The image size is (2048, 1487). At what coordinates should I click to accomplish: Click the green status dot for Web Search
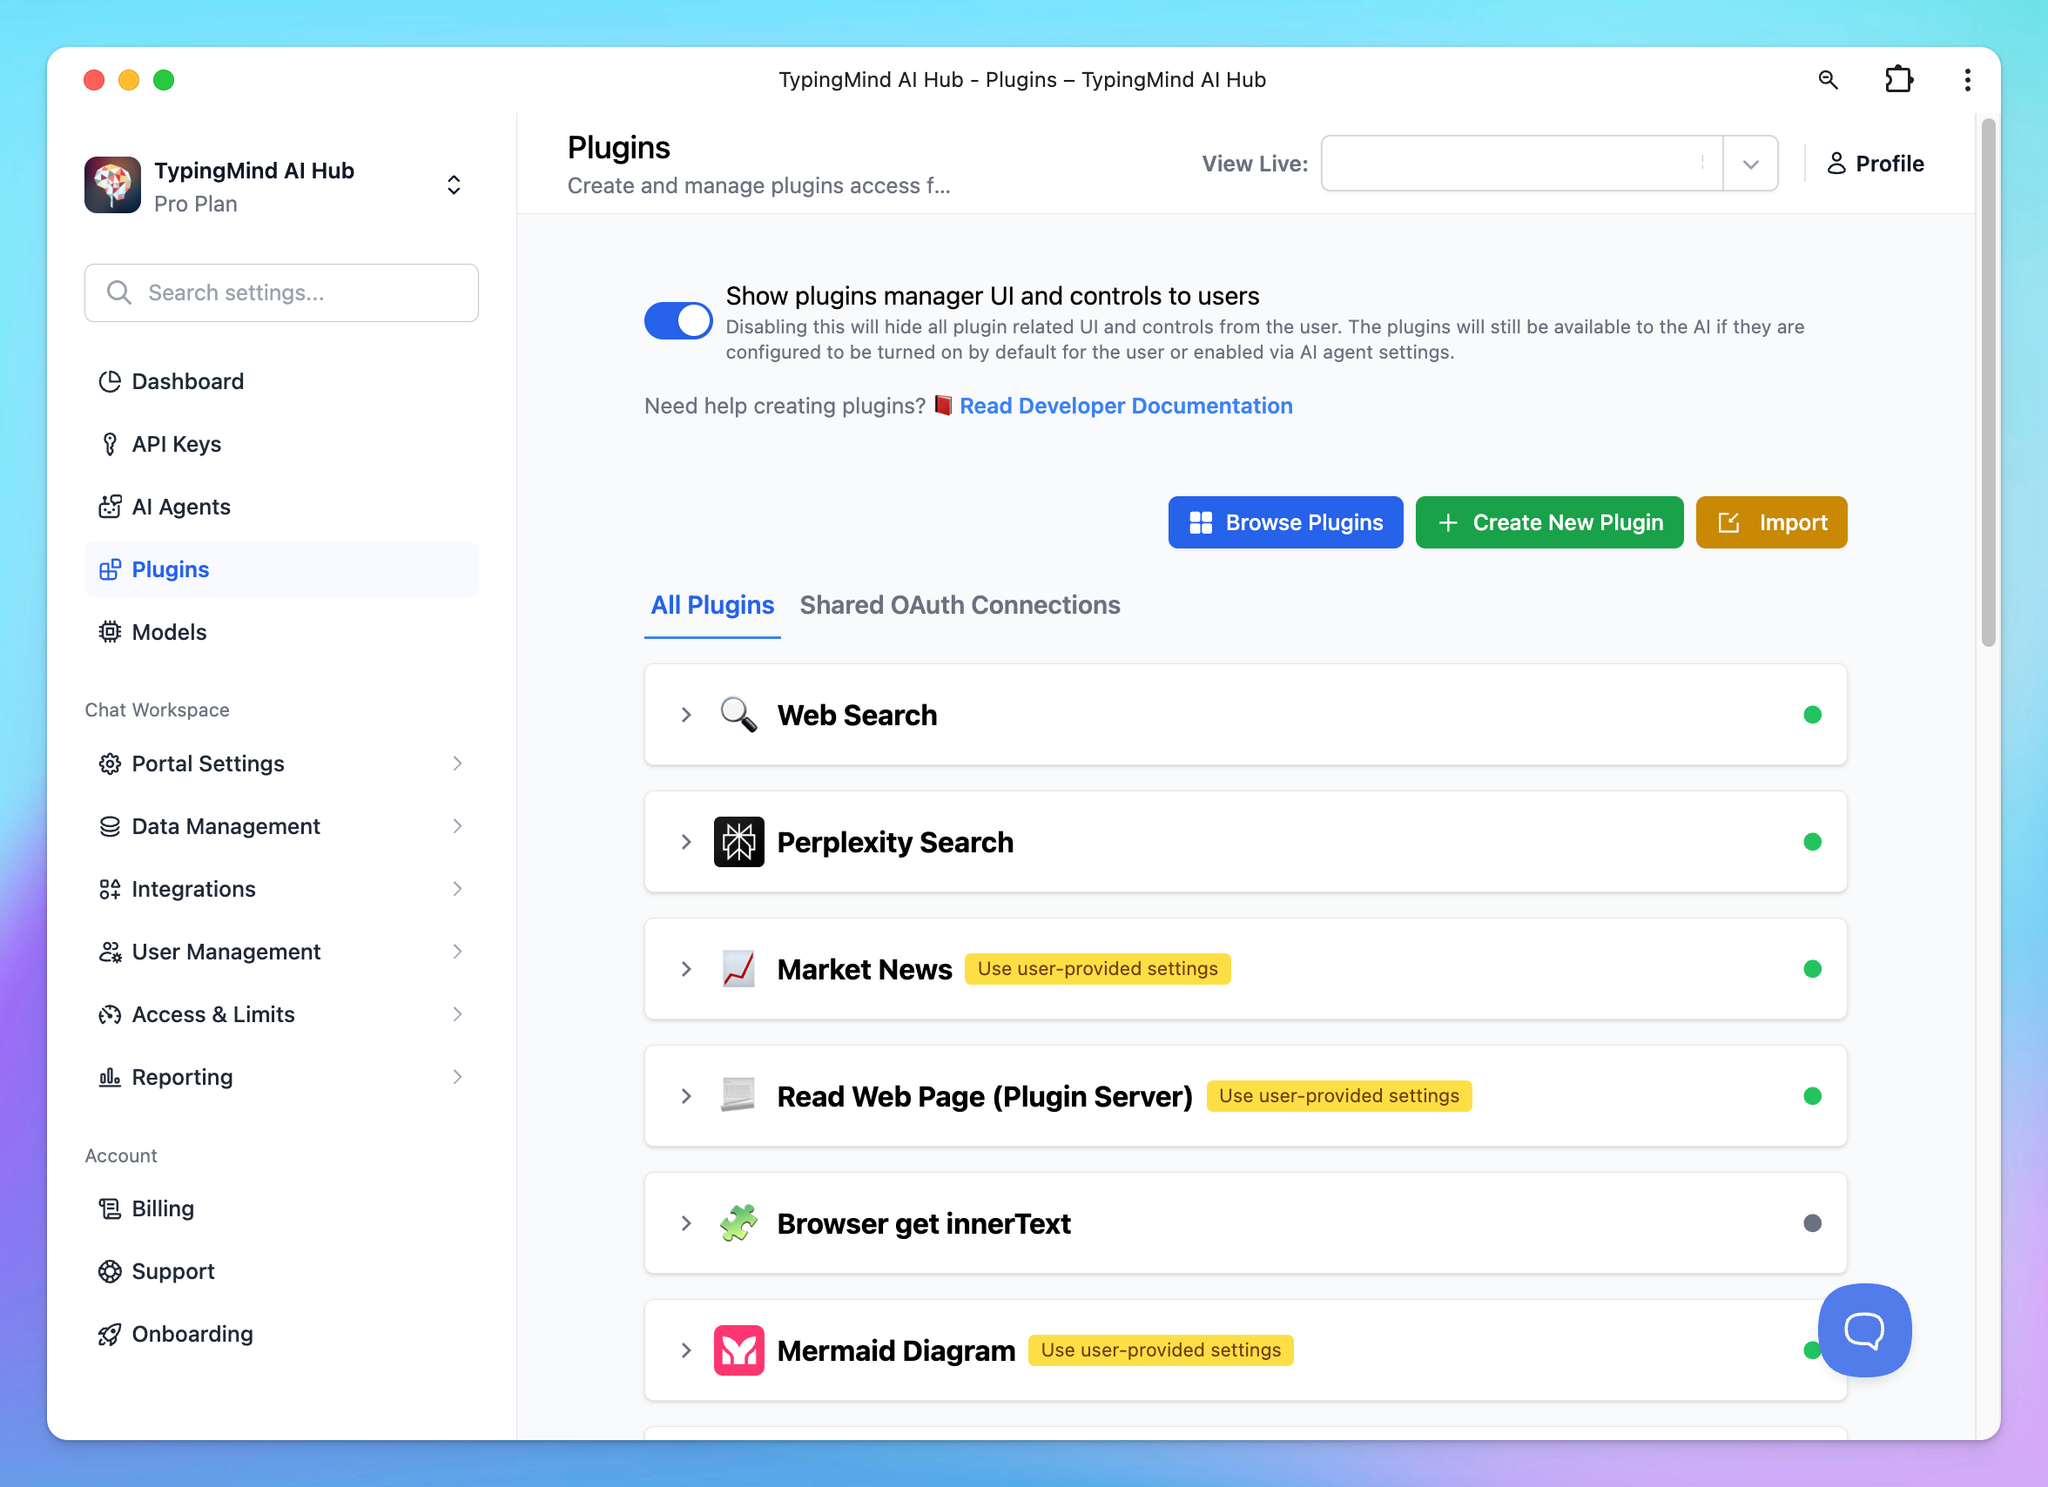point(1812,715)
